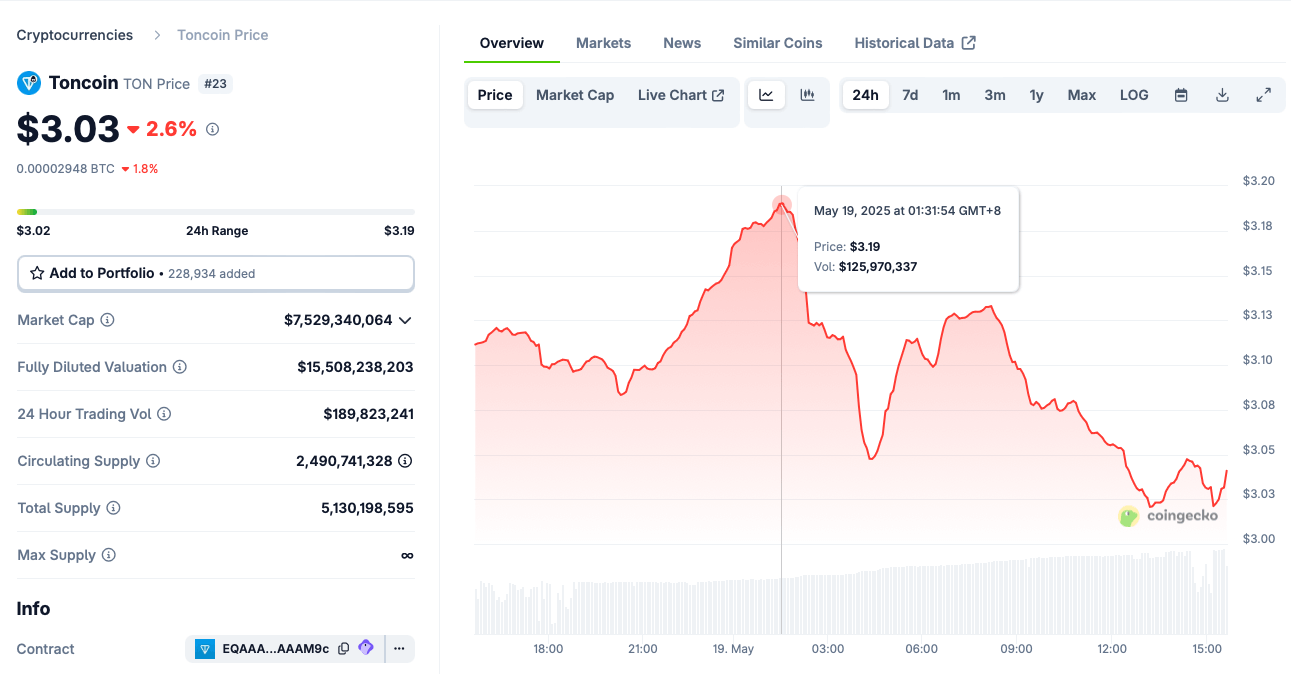This screenshot has height=674, width=1291.
Task: Click the 24h Range progress bar
Action: (x=215, y=211)
